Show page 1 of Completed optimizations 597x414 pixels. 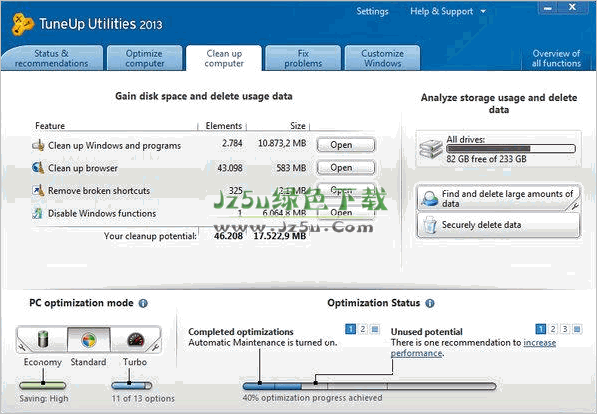(x=351, y=329)
